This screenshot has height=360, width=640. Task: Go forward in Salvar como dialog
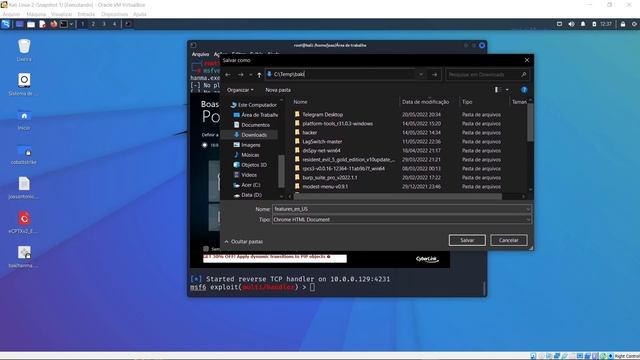(240, 75)
